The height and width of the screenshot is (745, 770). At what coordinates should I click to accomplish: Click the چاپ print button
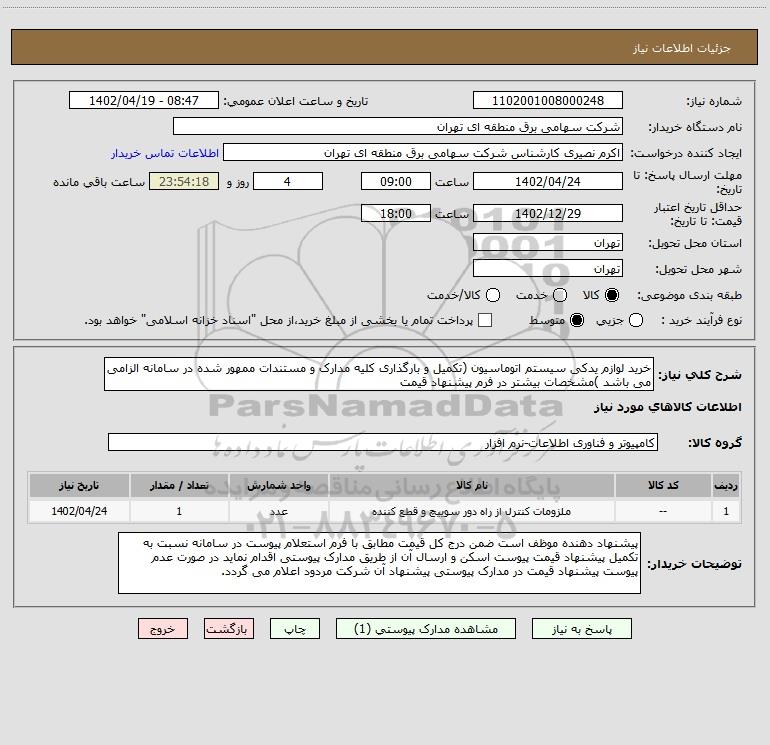pyautogui.click(x=295, y=629)
